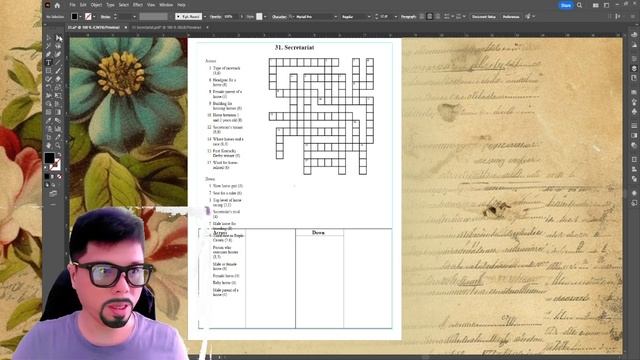Screen dimensions: 640x360
Task: Click the Character panel link
Action: (x=279, y=17)
